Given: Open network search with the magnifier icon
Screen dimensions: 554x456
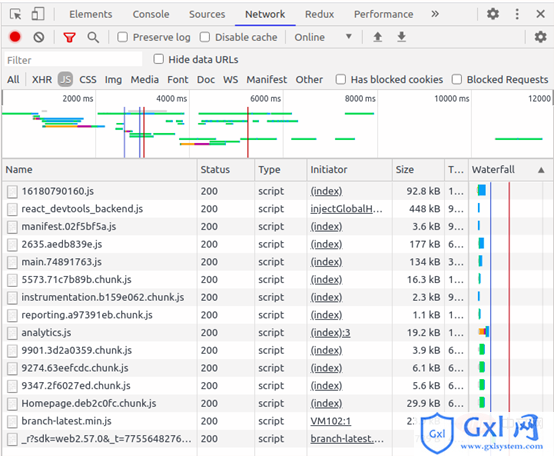Looking at the screenshot, I should click(93, 37).
